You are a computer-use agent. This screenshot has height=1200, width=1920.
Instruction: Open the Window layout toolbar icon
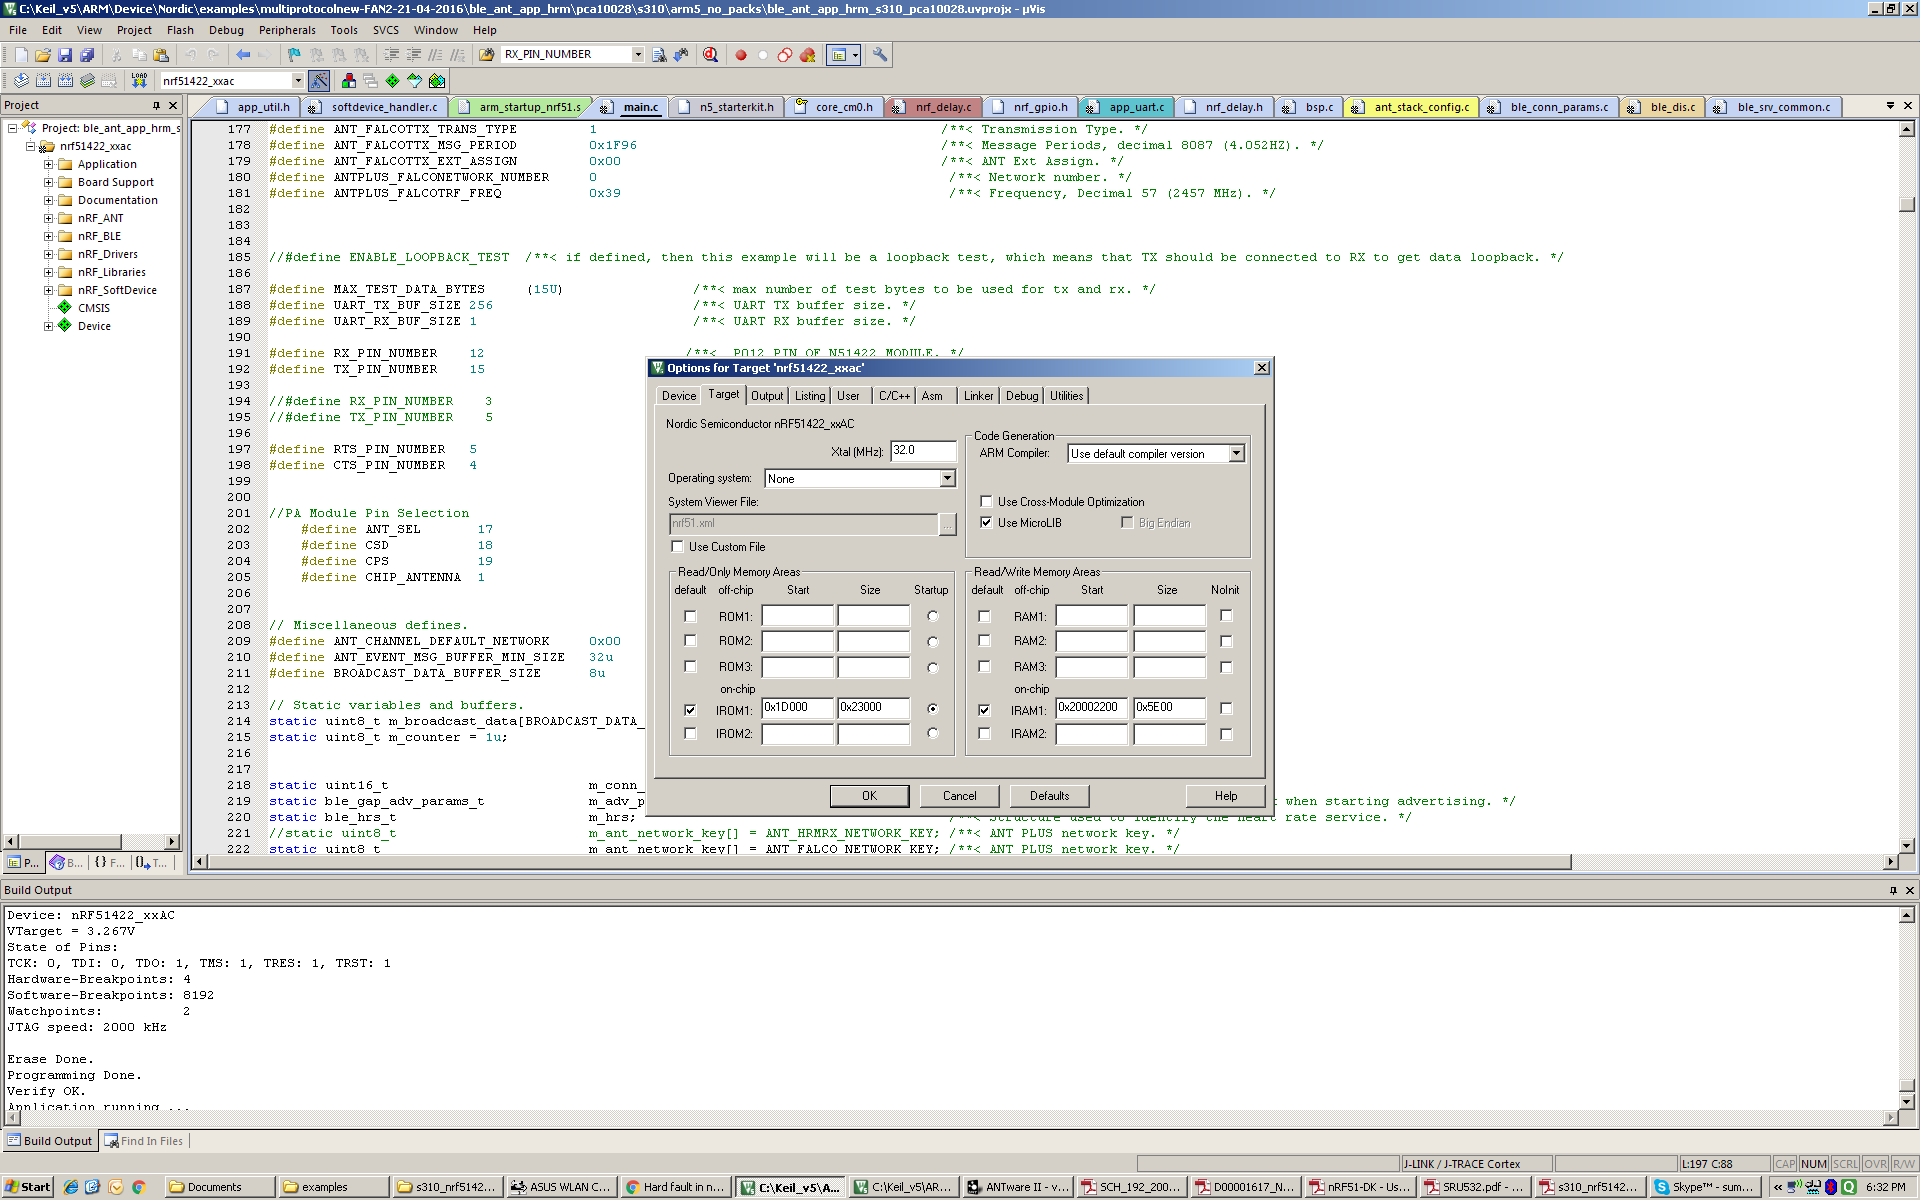coord(843,55)
